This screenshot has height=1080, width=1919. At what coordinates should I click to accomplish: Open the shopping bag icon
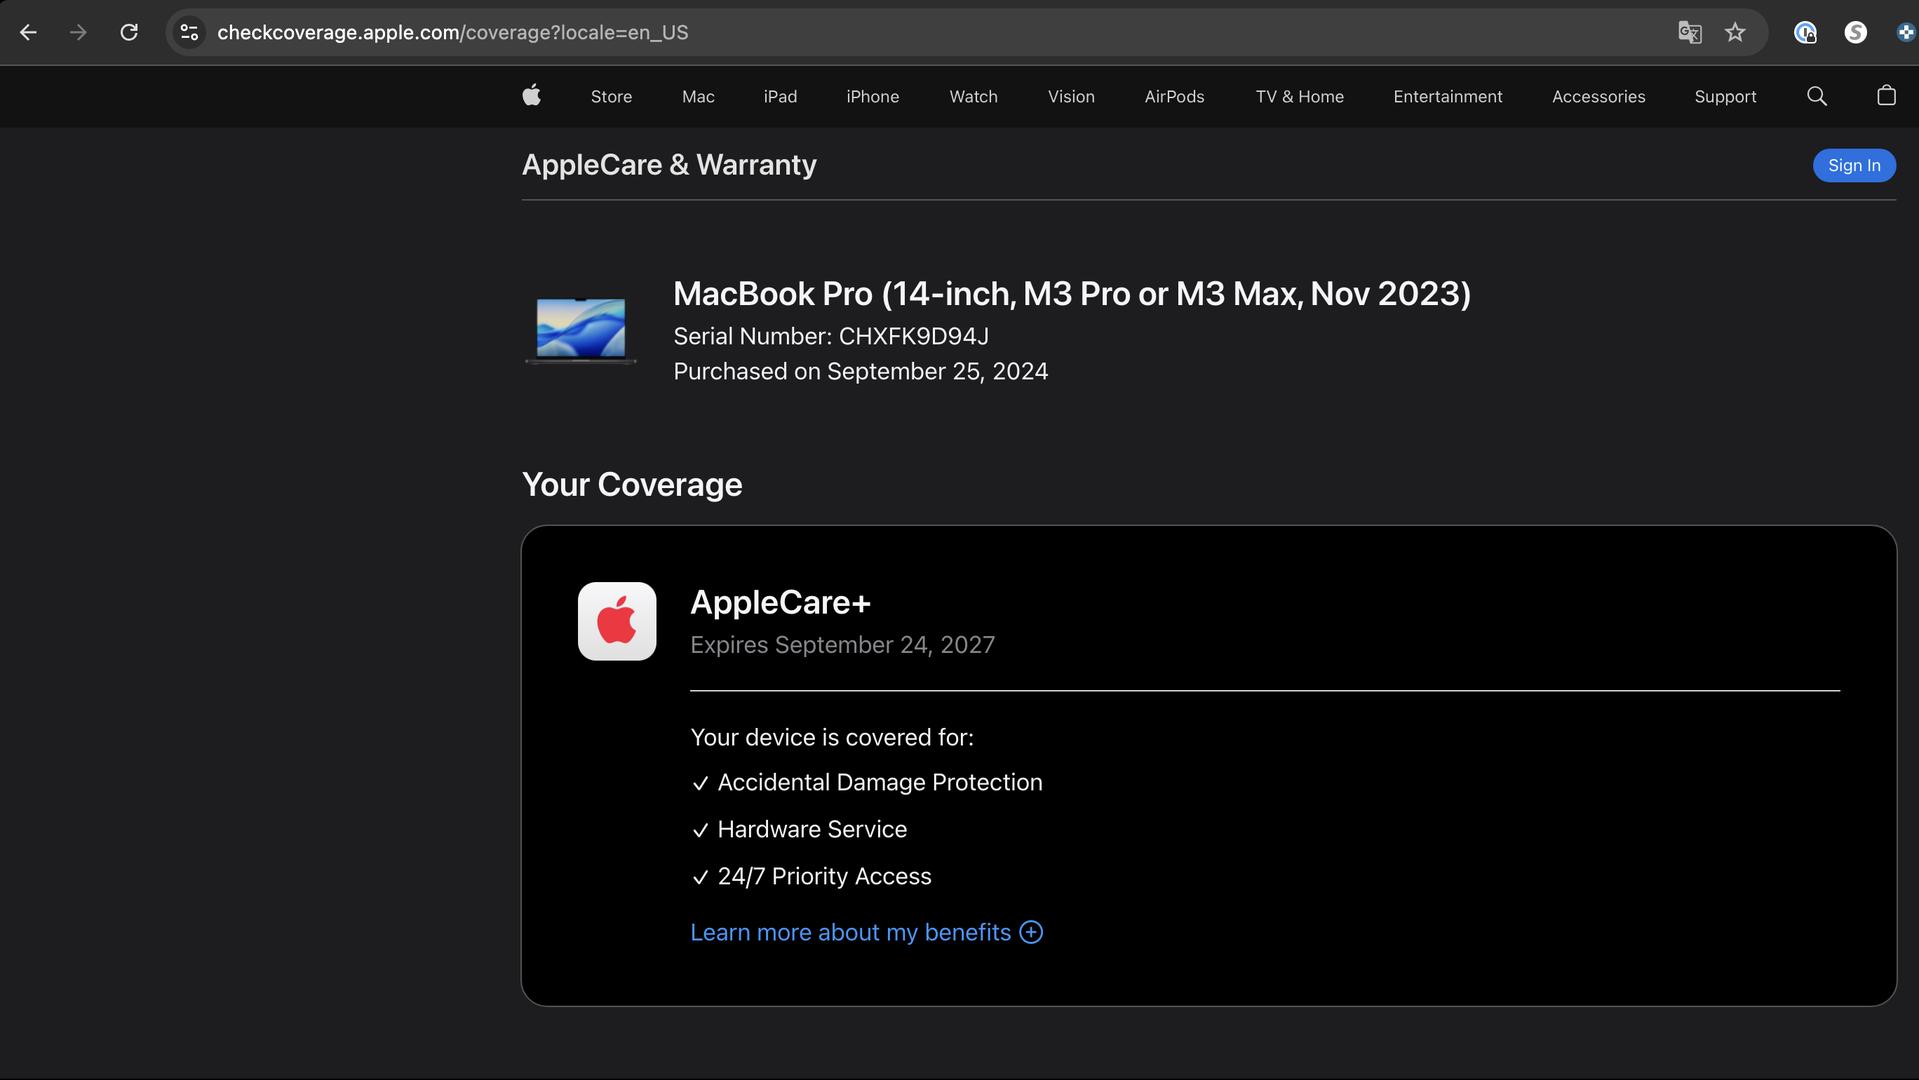tap(1886, 96)
